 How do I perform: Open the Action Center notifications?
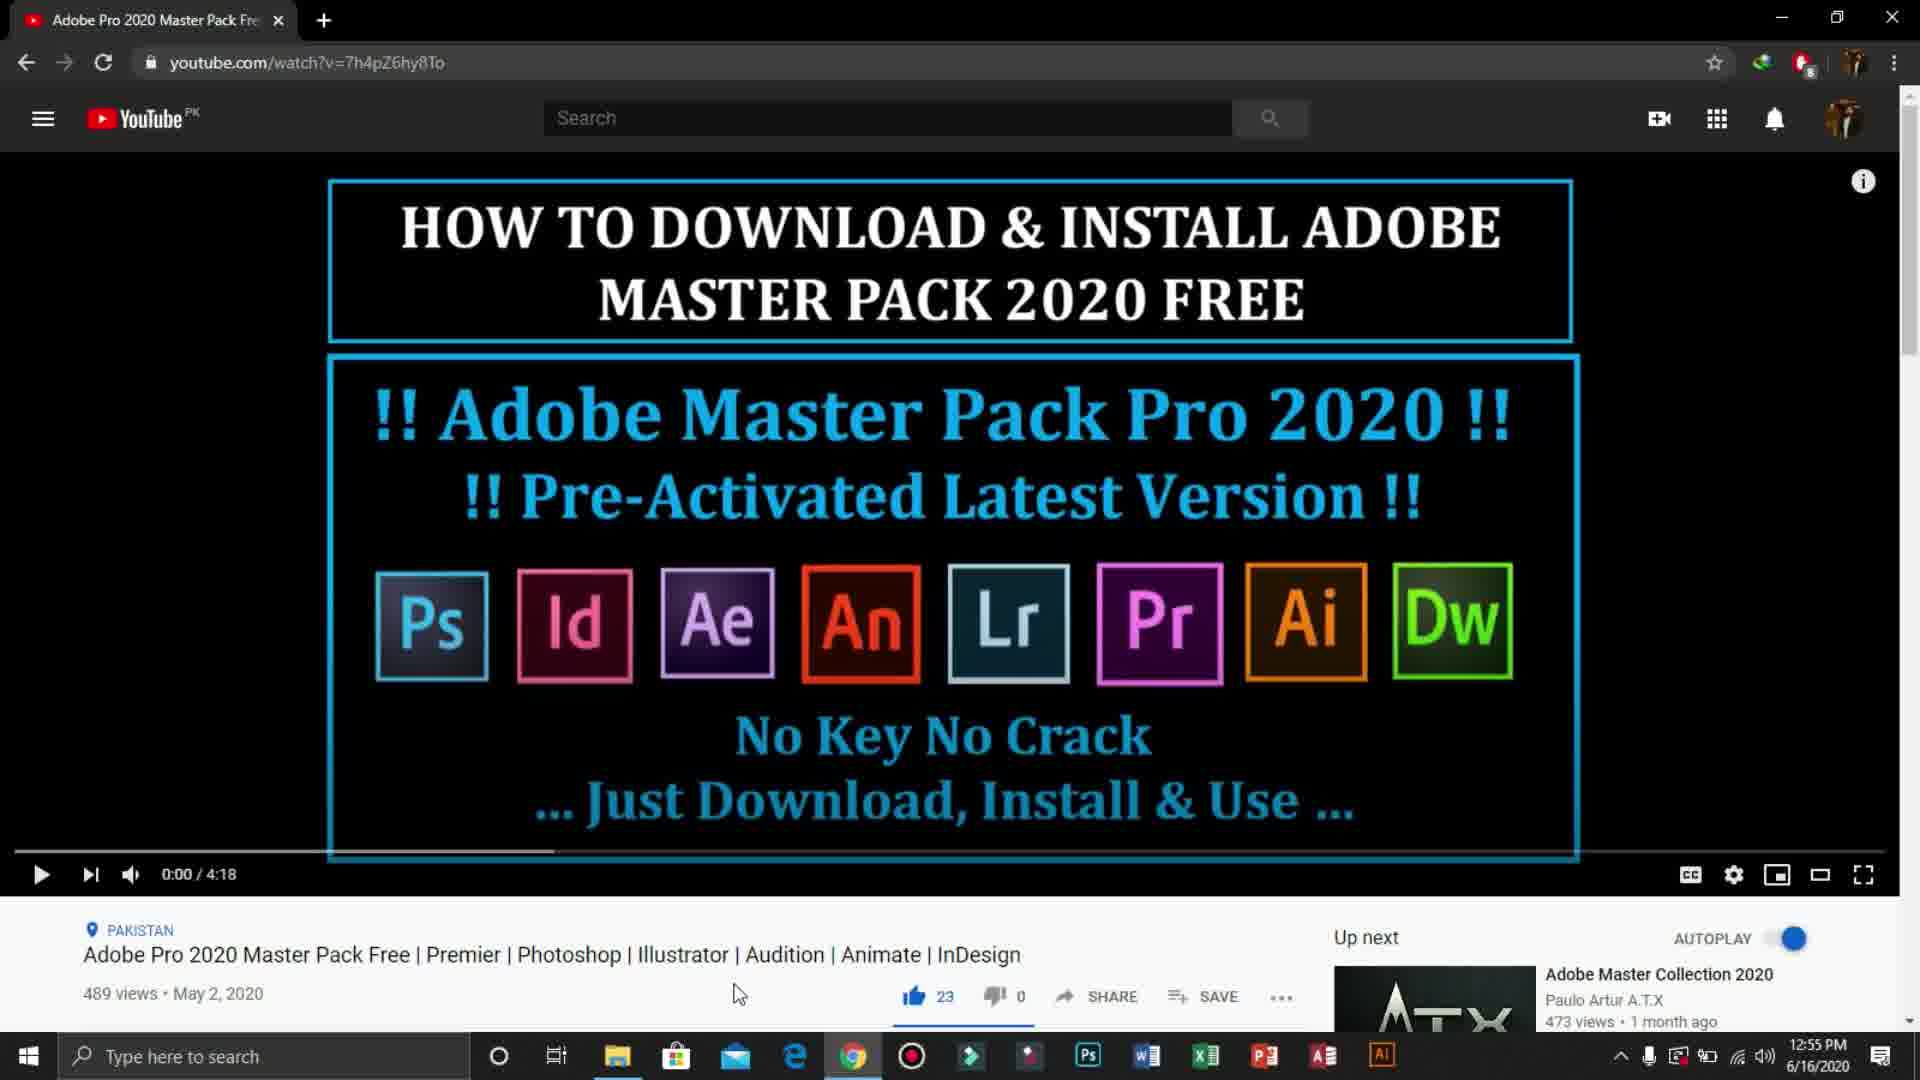(x=1880, y=1056)
